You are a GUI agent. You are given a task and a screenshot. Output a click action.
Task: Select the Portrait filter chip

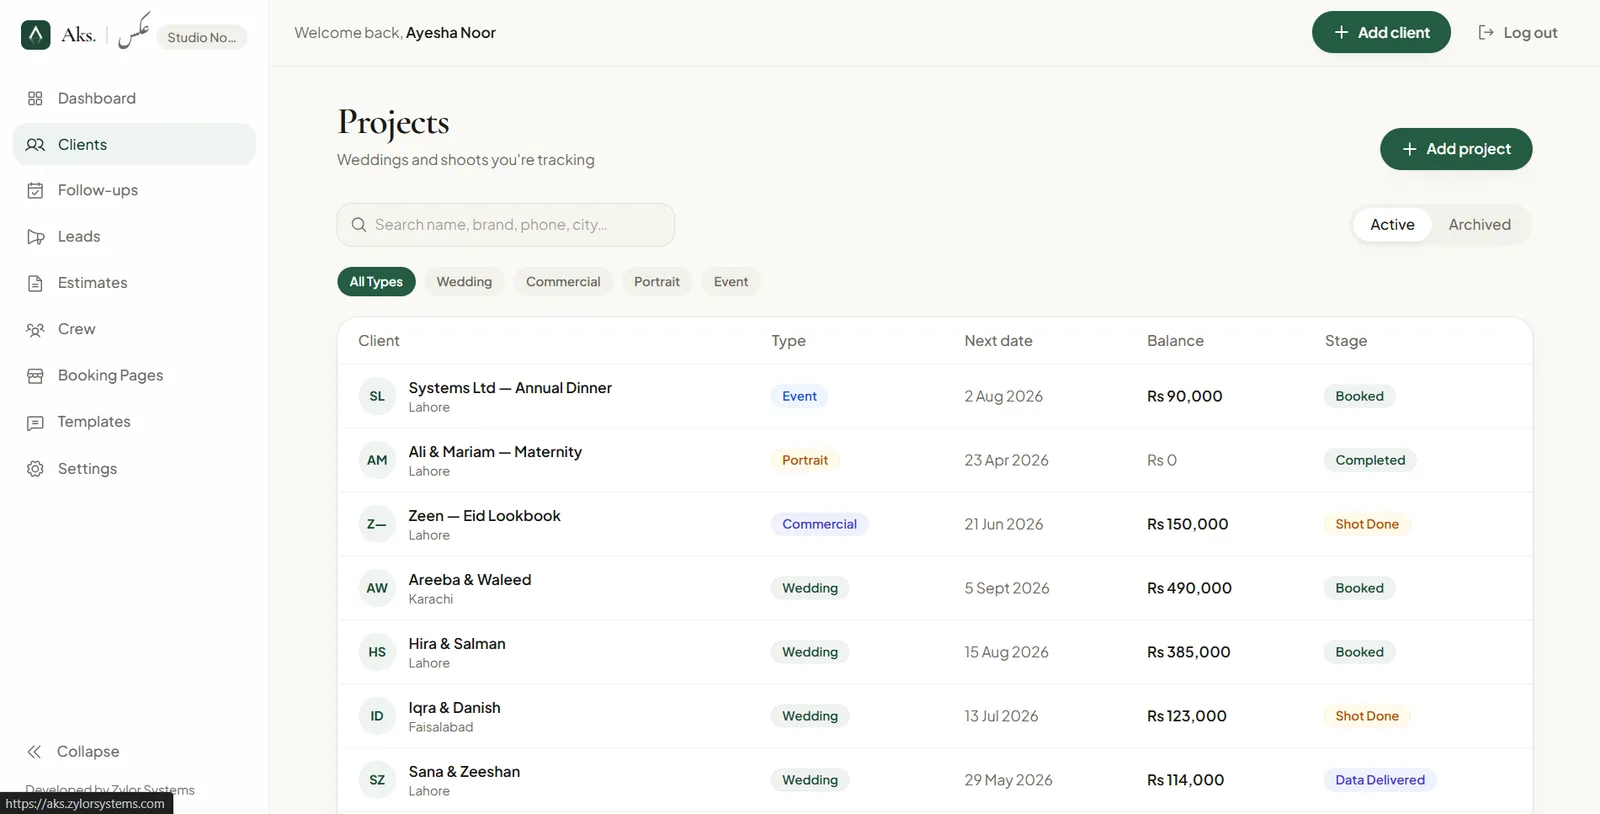(657, 282)
